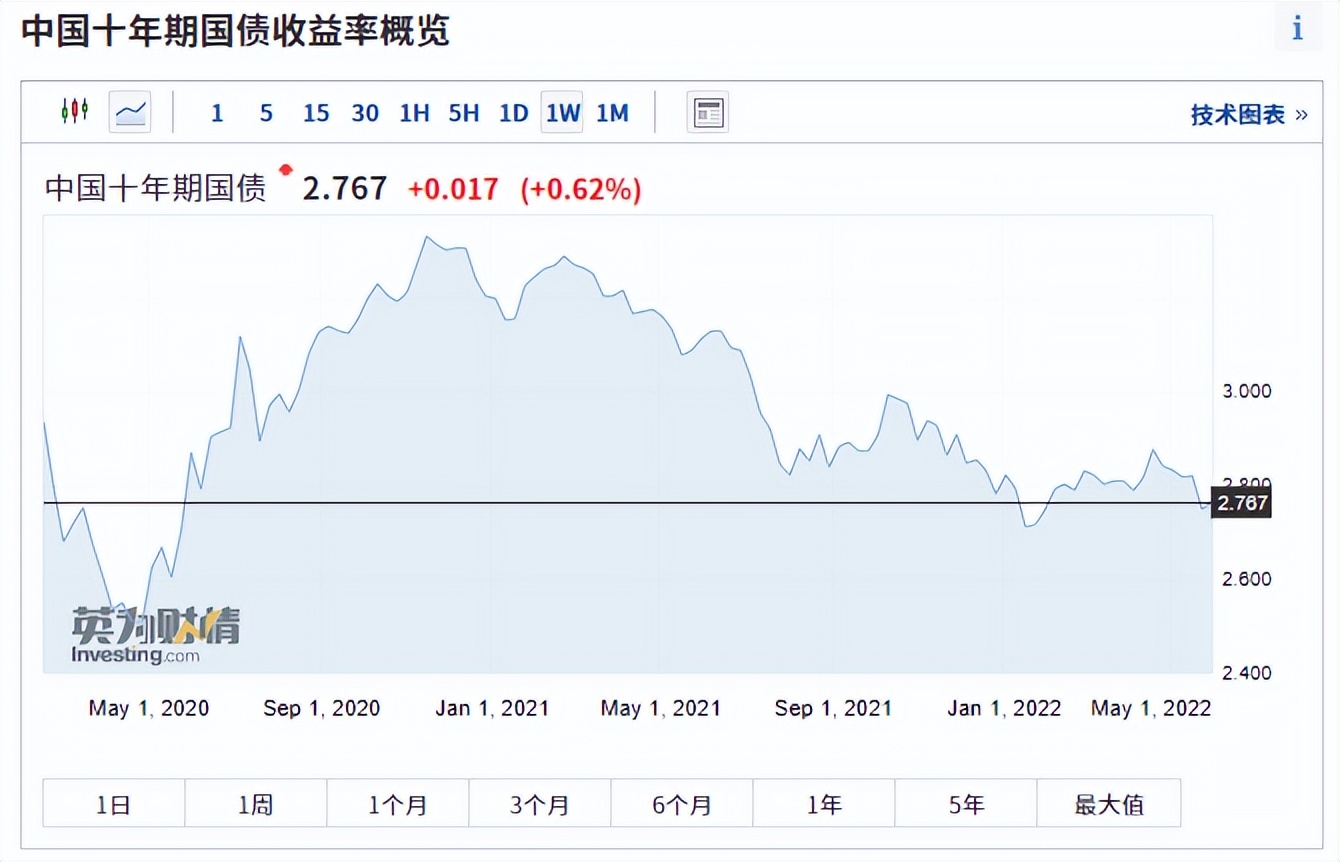Image resolution: width=1340 pixels, height=862 pixels.
Task: Select the line/area chart style icon
Action: 128,112
